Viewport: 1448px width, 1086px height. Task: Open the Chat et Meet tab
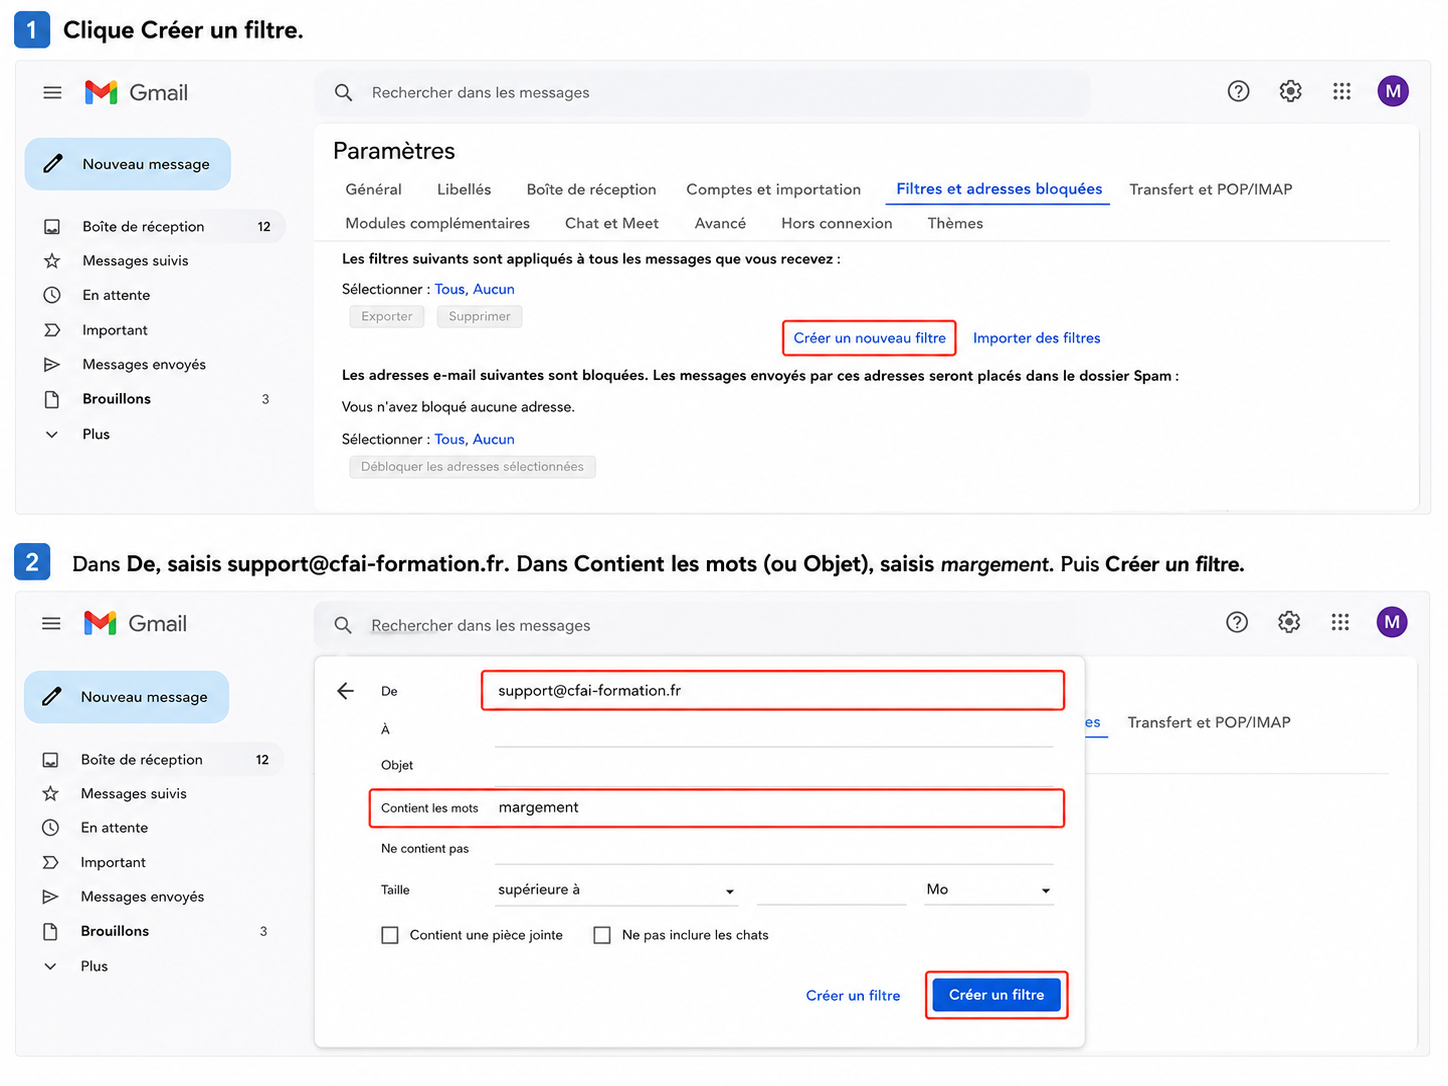click(612, 223)
